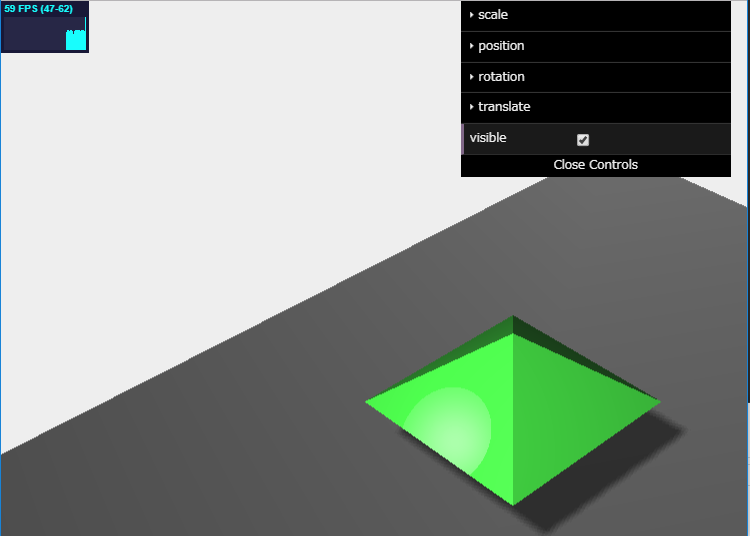The height and width of the screenshot is (536, 750).
Task: Click the rotation folder's arrow icon
Action: (471, 77)
